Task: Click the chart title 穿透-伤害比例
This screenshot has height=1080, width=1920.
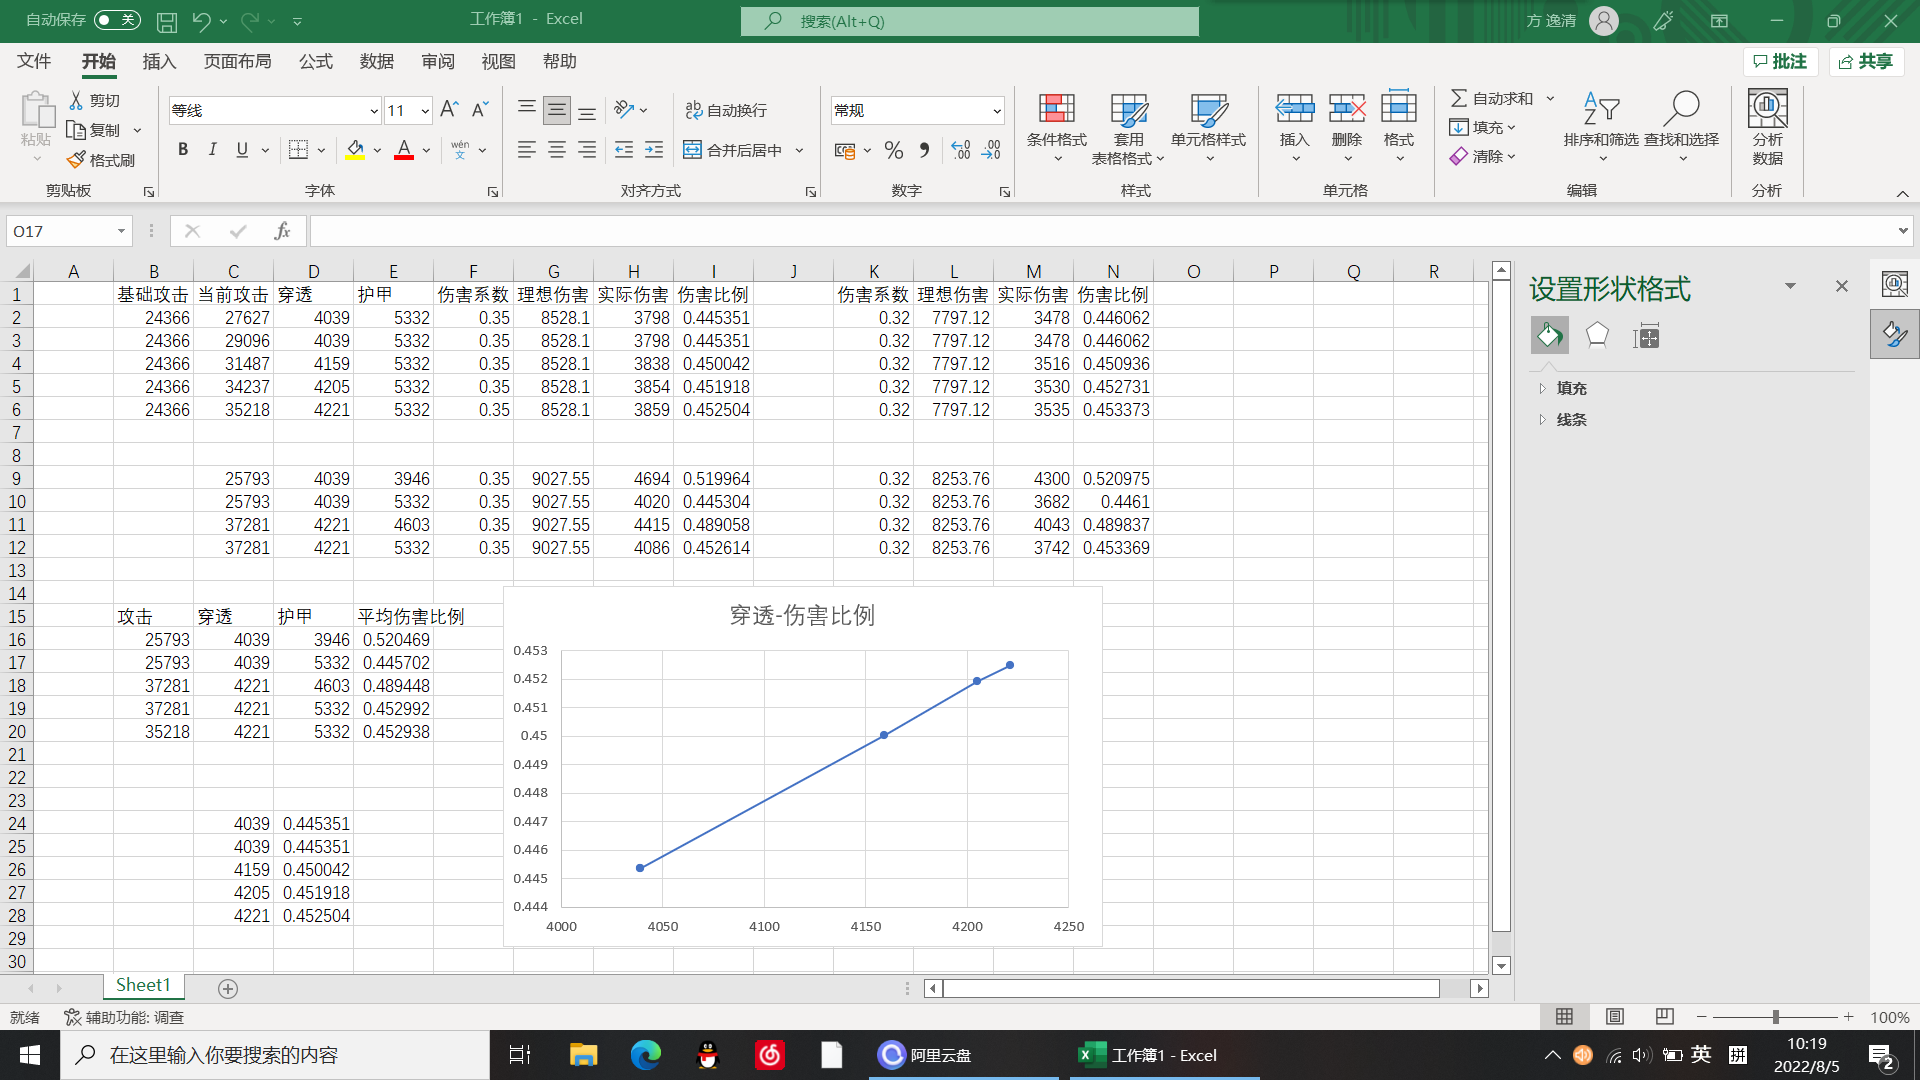Action: 802,615
